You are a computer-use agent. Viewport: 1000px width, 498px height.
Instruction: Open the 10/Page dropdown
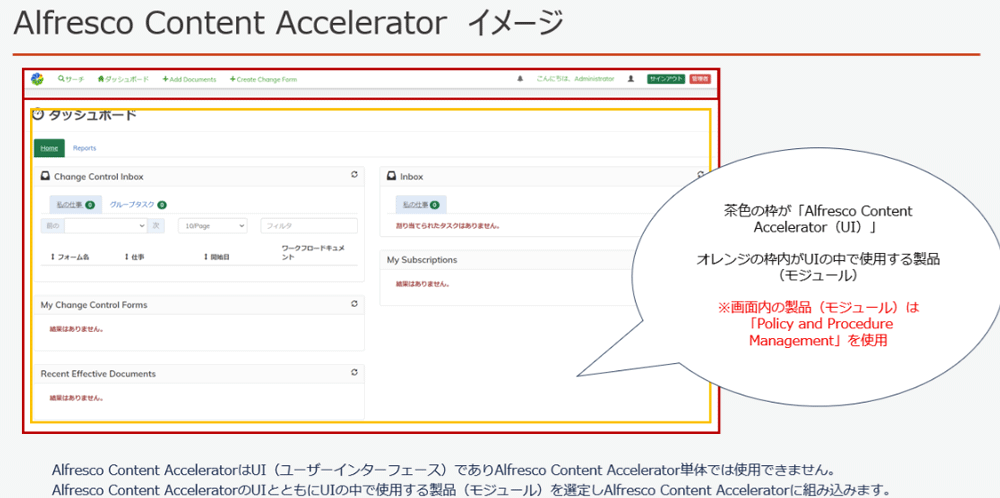tap(212, 226)
